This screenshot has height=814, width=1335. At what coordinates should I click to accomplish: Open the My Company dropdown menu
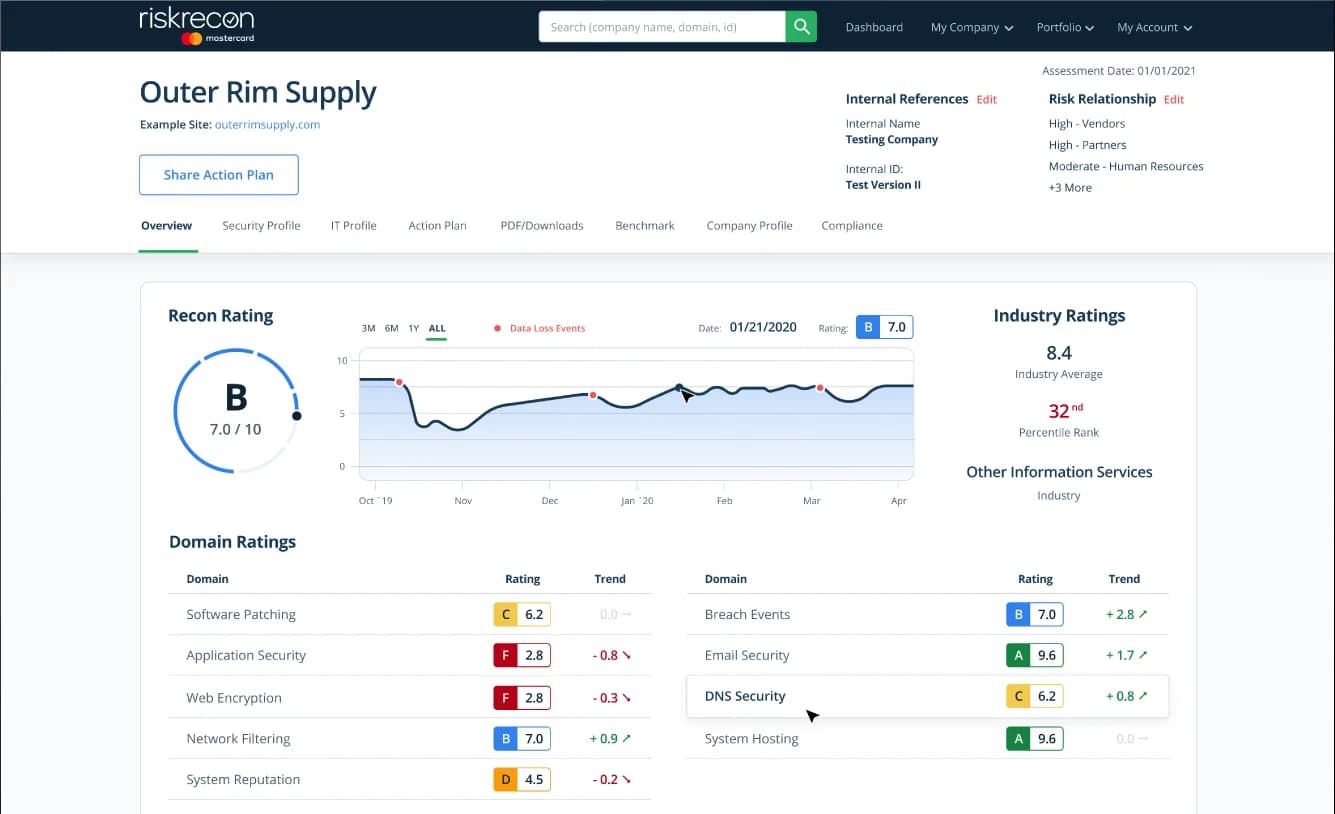972,28
